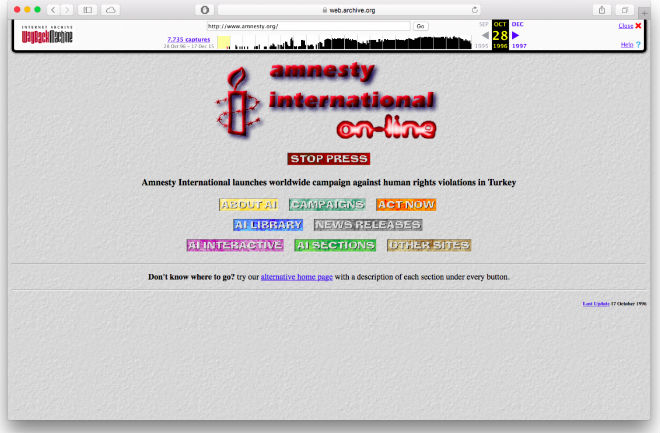Open the OTHER SITES button
Viewport: 660px width, 433px height.
429,245
